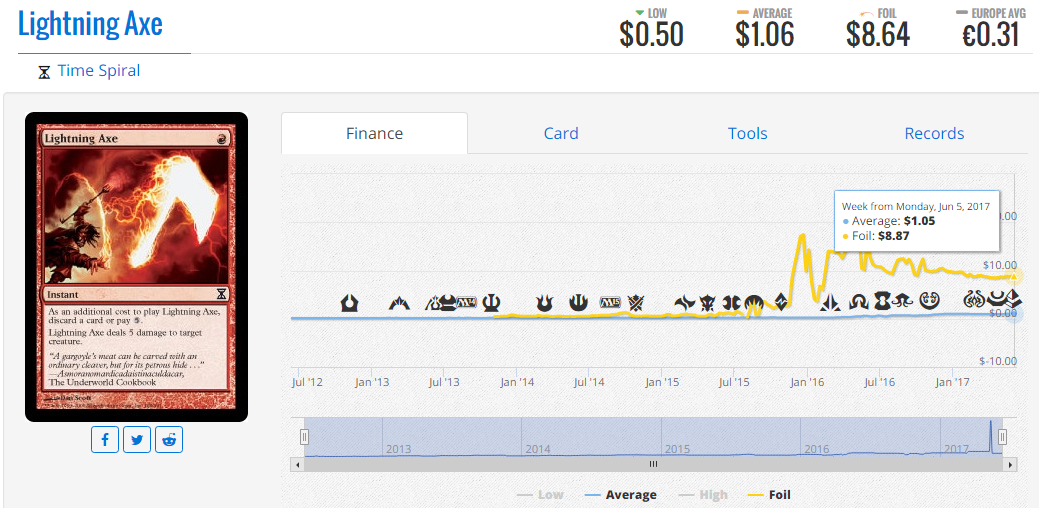The height and width of the screenshot is (508, 1039).
Task: Click the 2013 label in navigator
Action: pyautogui.click(x=398, y=449)
